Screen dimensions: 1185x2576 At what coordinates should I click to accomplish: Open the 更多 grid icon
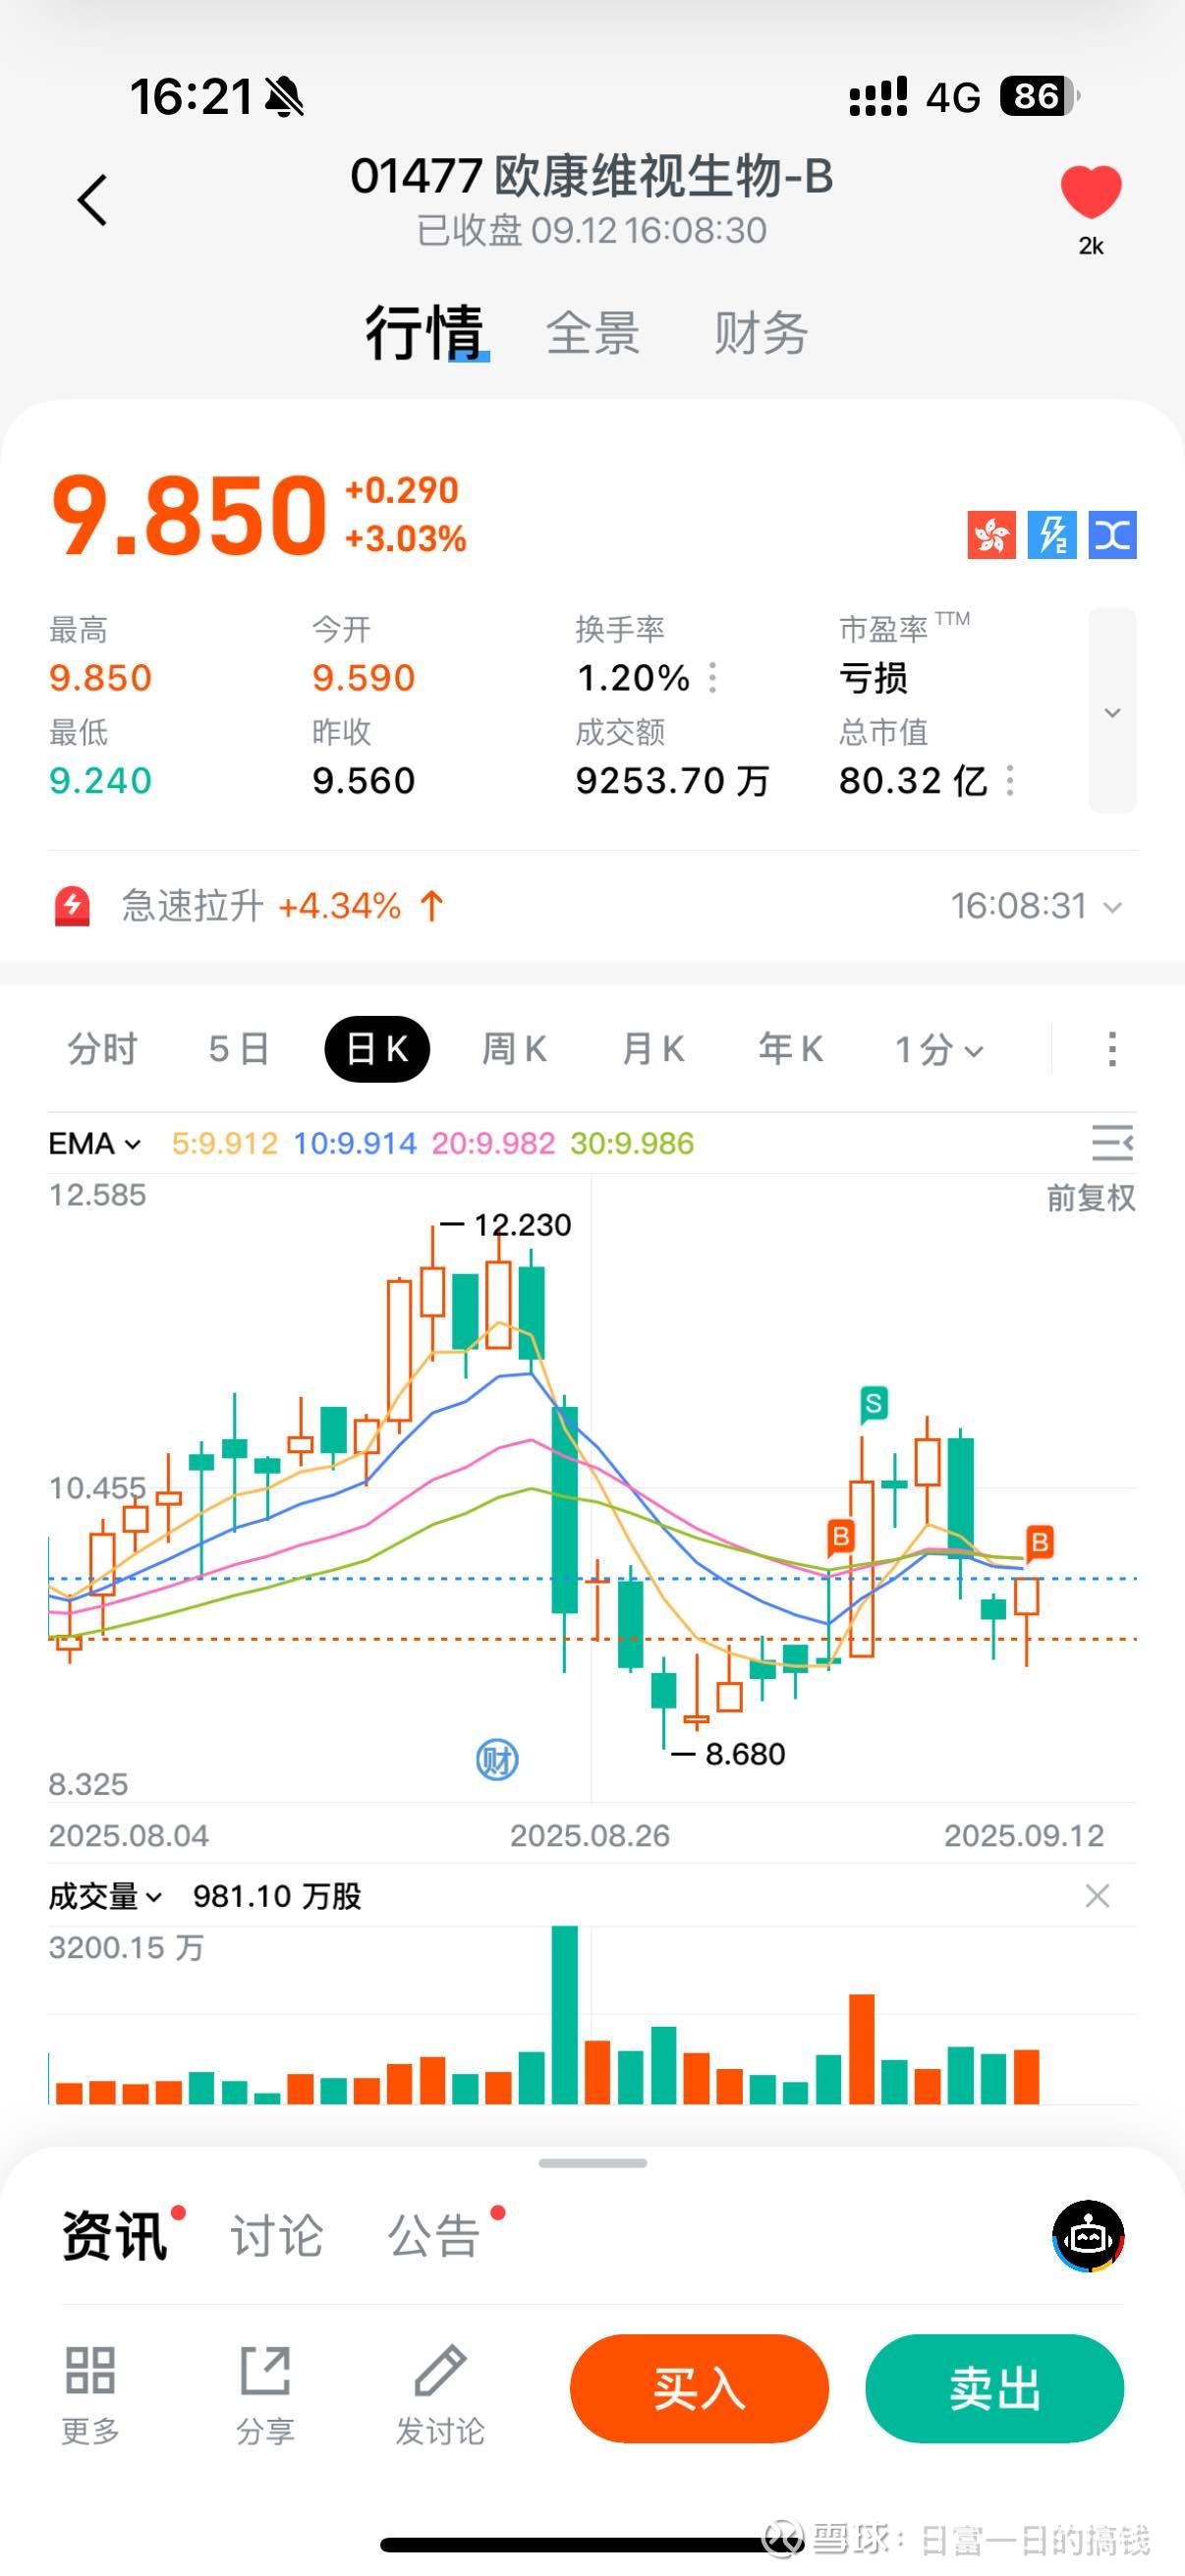tap(90, 2370)
